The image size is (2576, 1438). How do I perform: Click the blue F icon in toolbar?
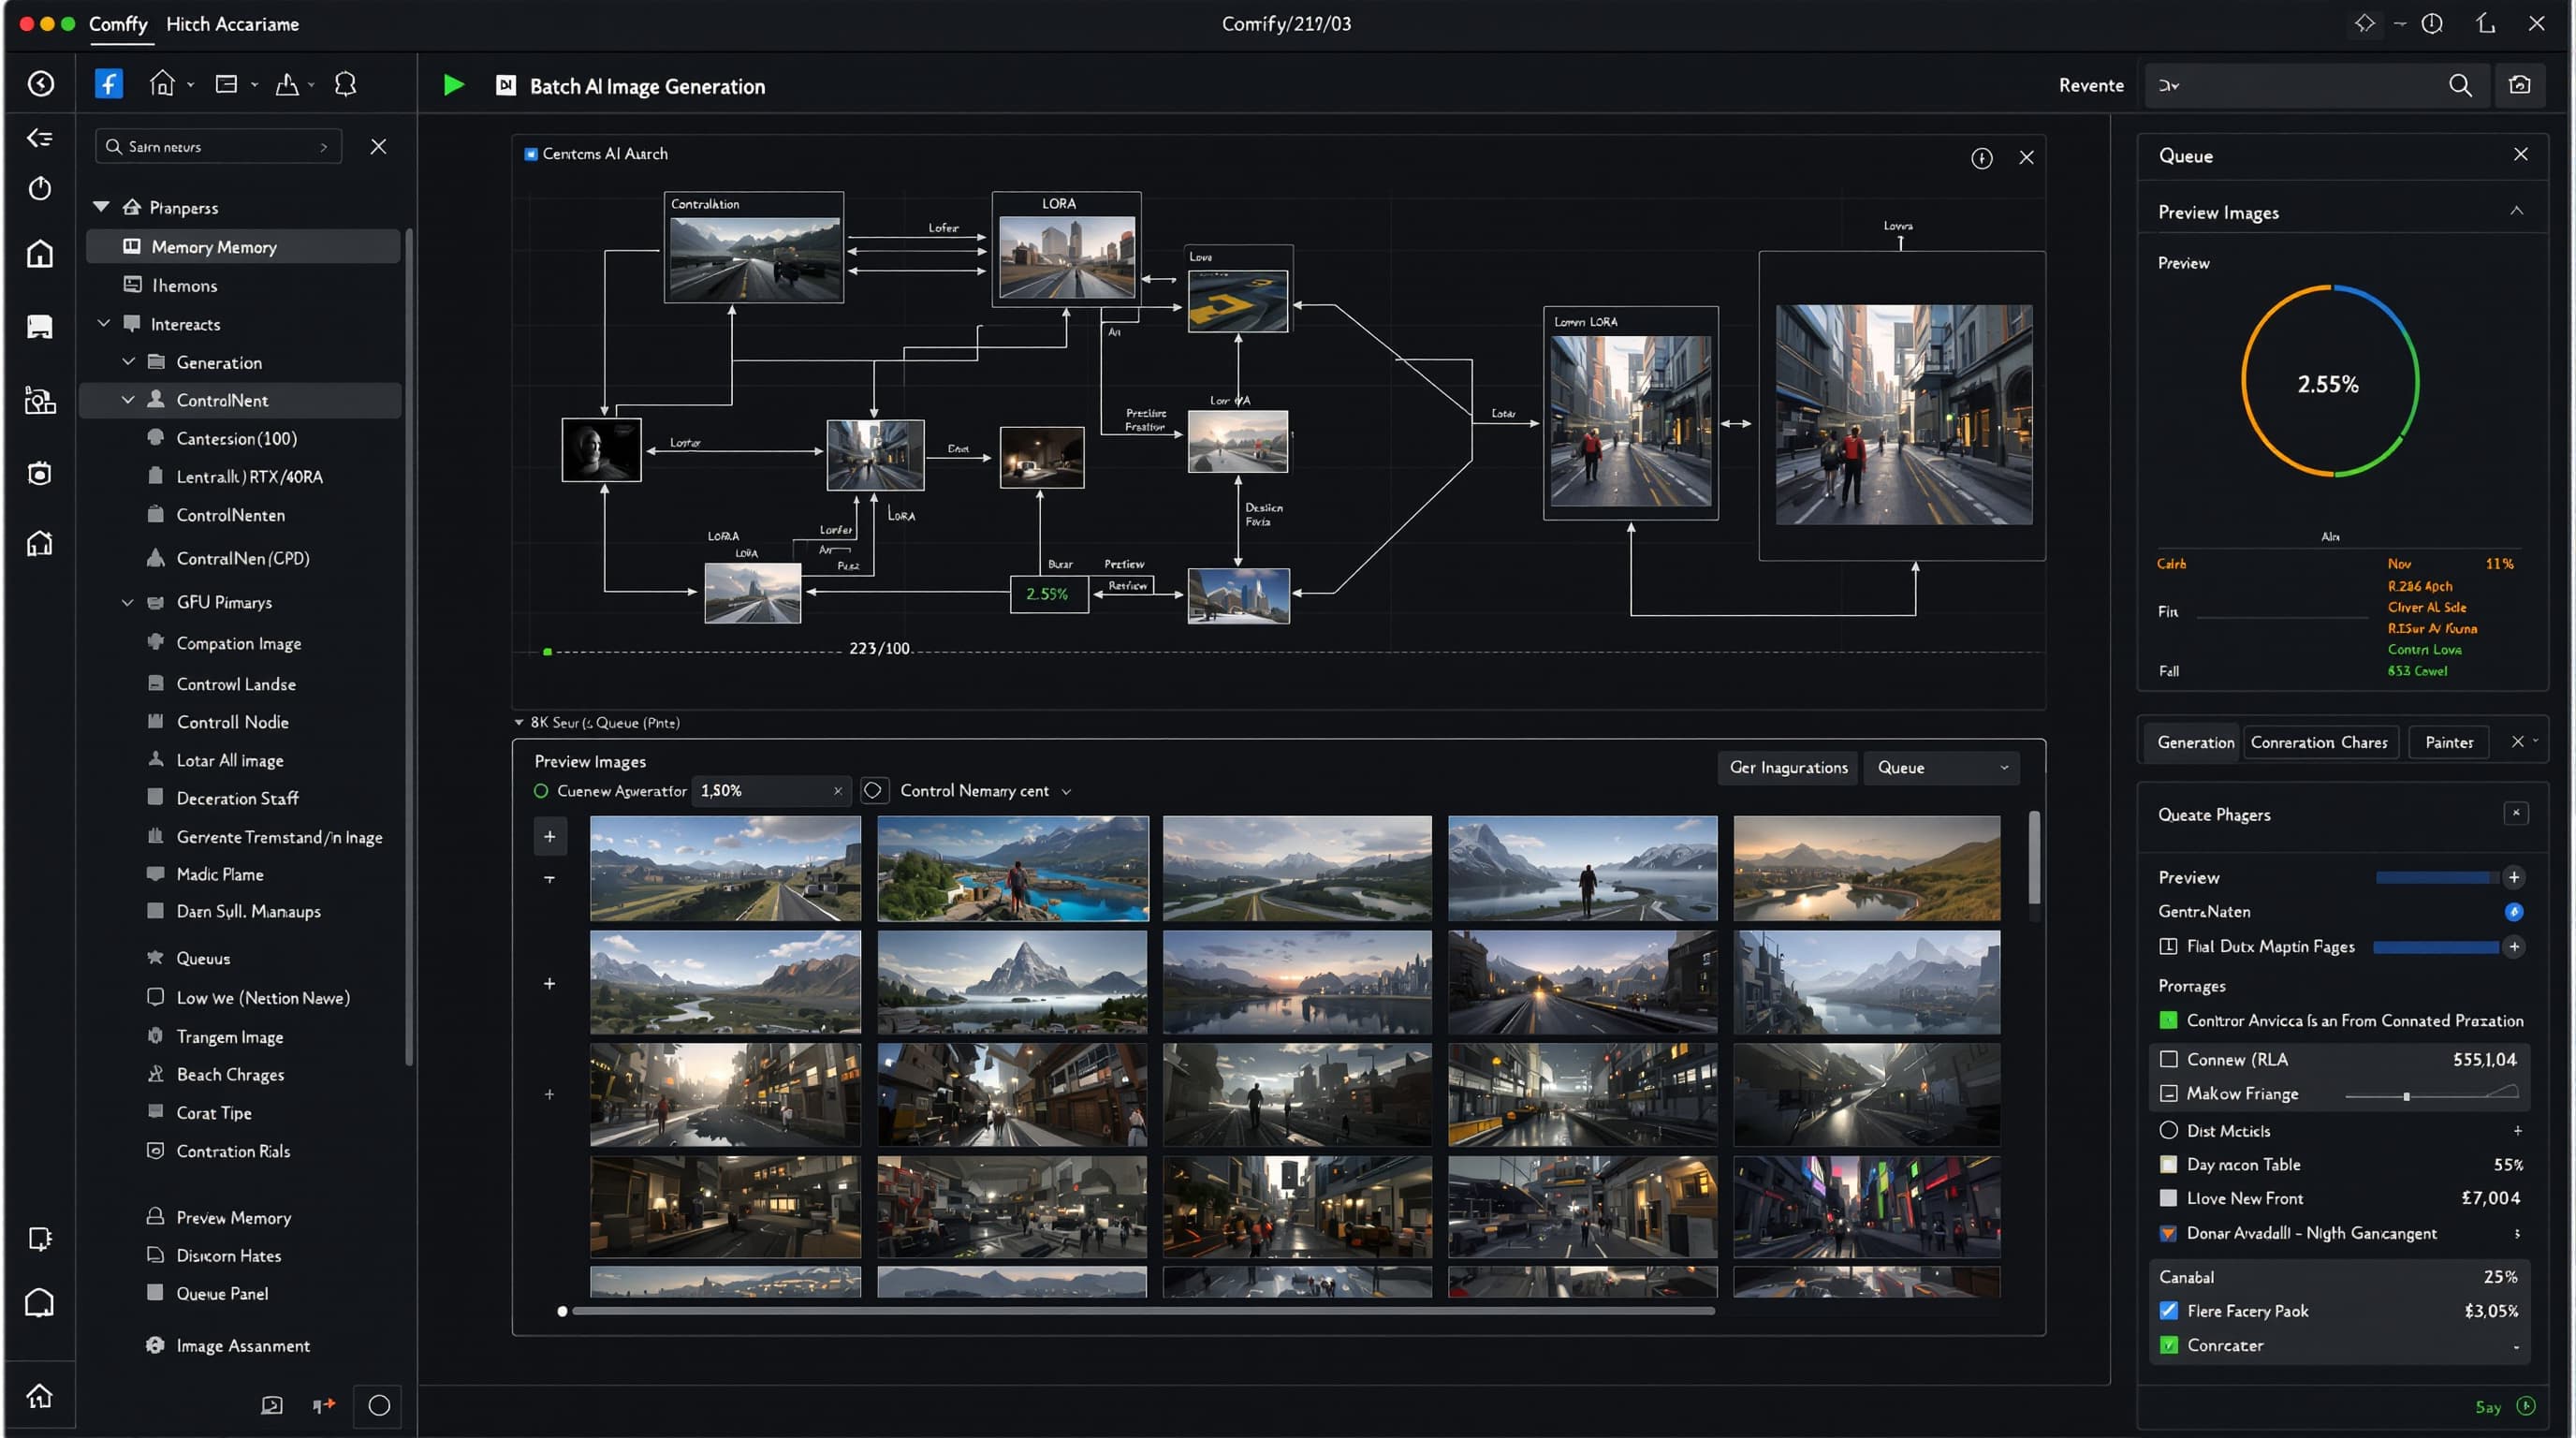[109, 84]
